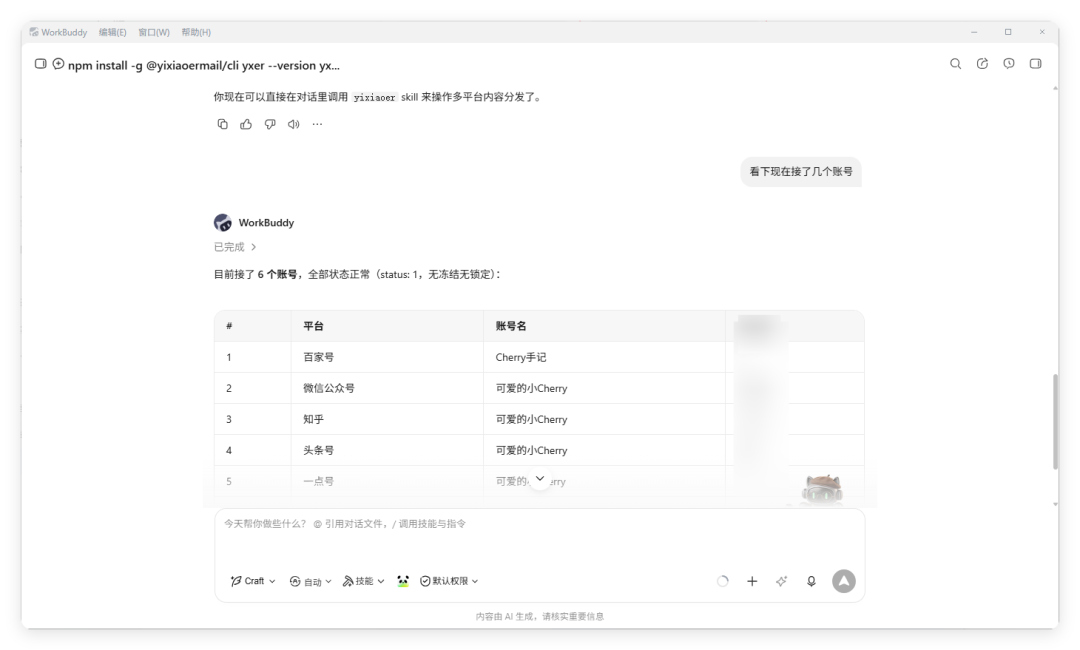
Task: Open the 自动 model dropdown
Action: click(x=311, y=581)
